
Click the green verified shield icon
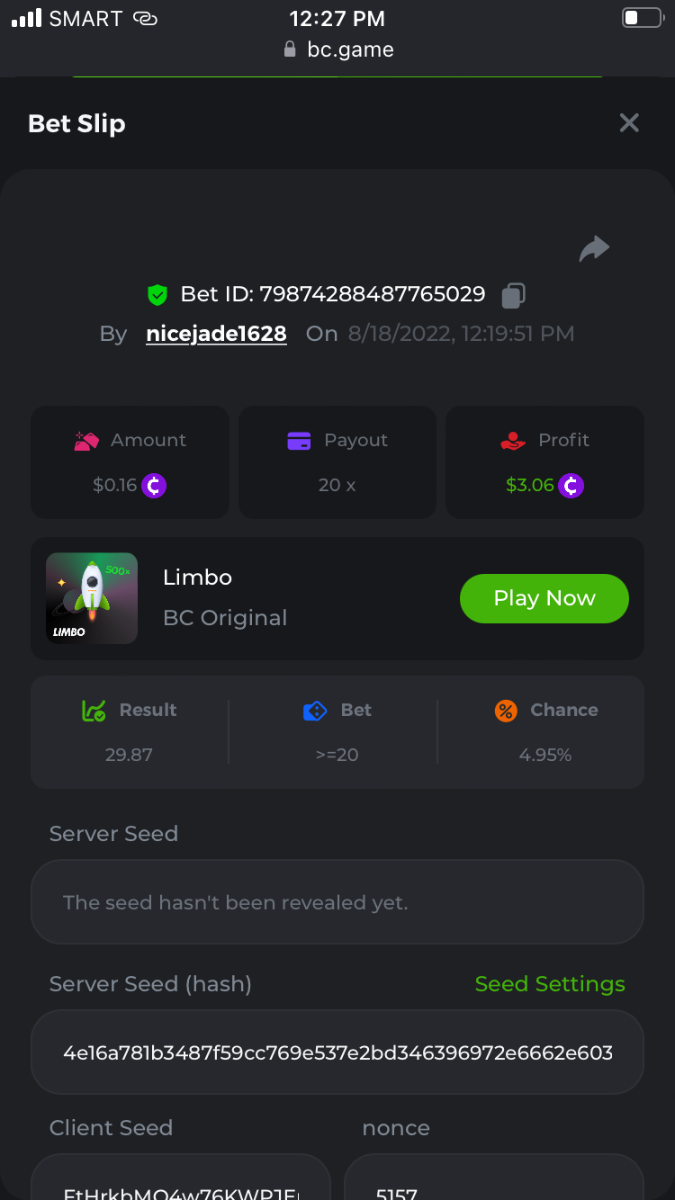point(157,295)
